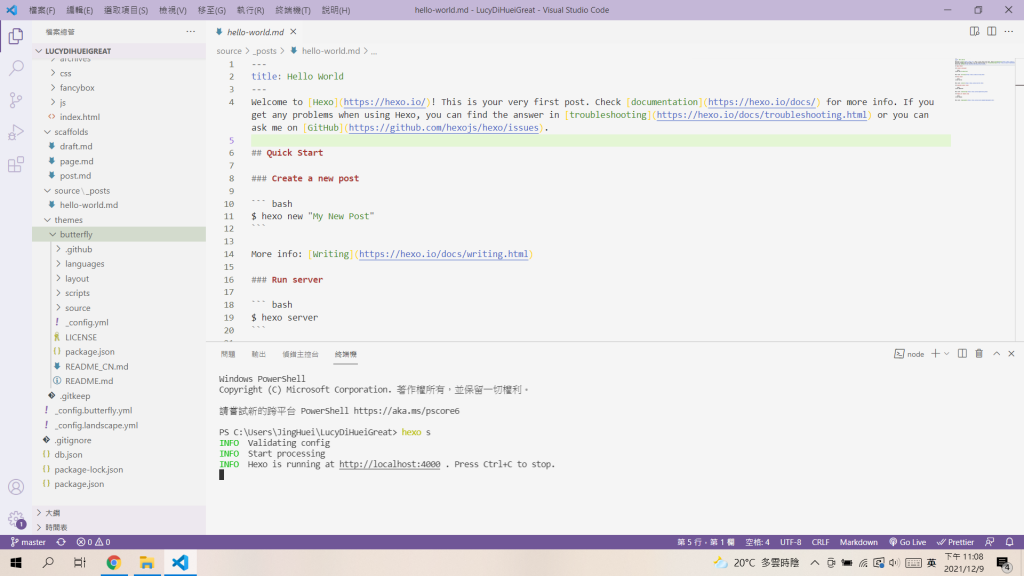
Task: Collapse the LUCYDIHUEIGREAT root folder
Action: [119, 51]
